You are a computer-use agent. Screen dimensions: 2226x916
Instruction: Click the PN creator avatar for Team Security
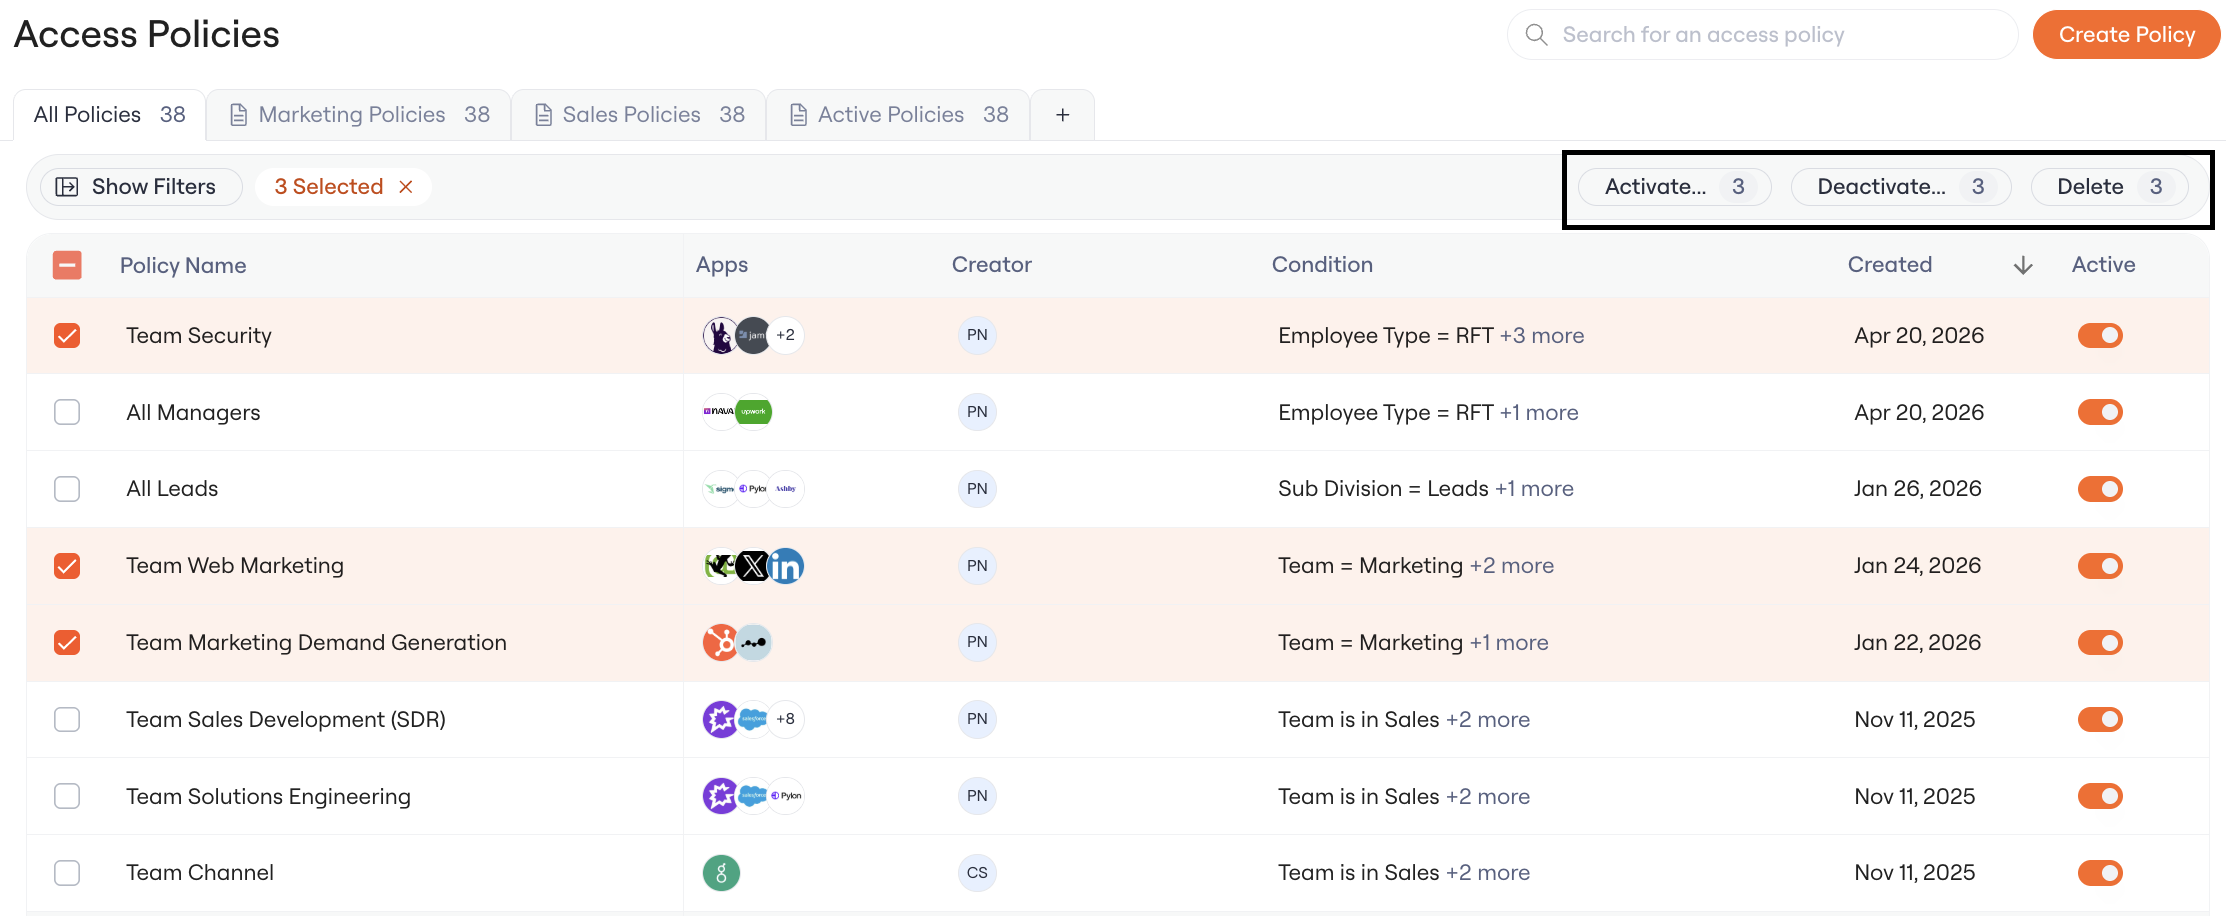(977, 335)
